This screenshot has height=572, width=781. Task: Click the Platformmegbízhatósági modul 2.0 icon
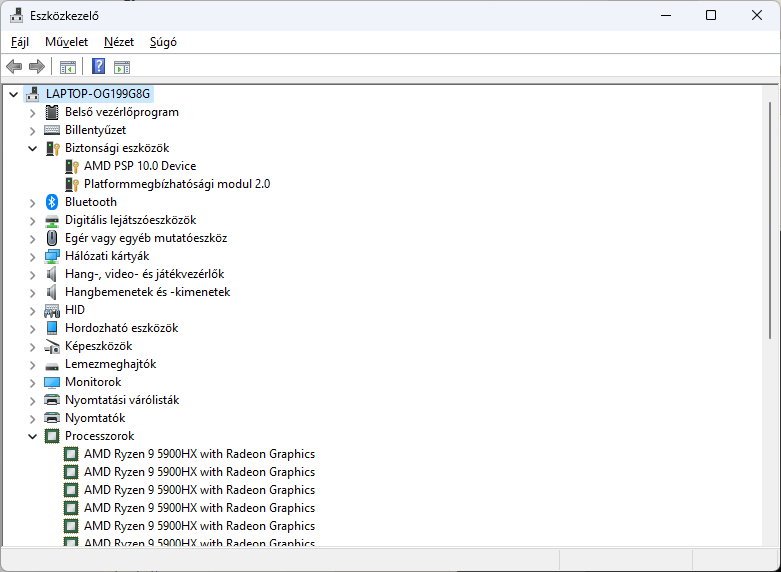72,184
